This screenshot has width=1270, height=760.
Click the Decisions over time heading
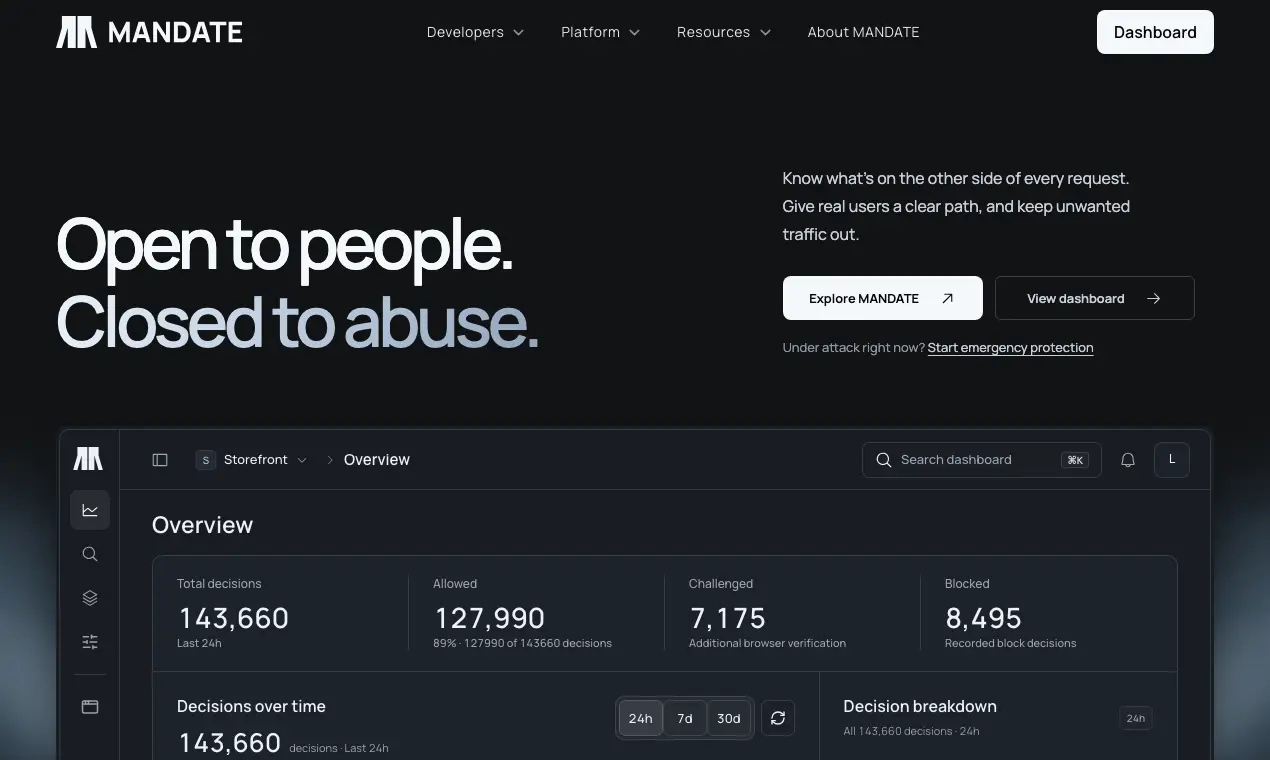tap(251, 706)
